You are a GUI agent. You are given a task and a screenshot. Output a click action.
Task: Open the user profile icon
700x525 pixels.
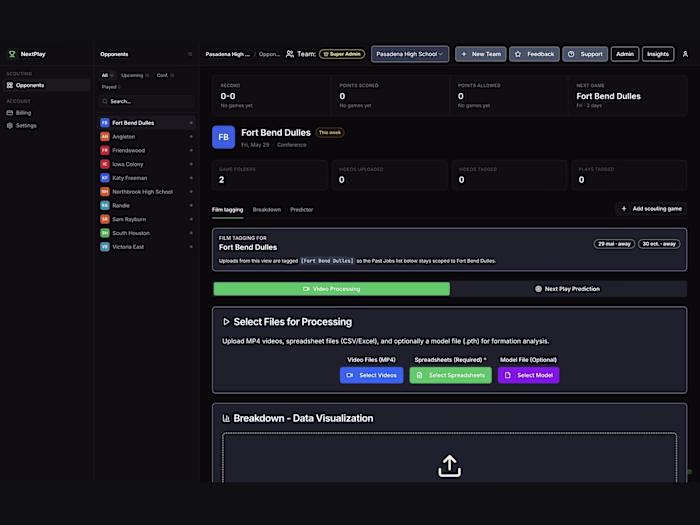pyautogui.click(x=685, y=54)
